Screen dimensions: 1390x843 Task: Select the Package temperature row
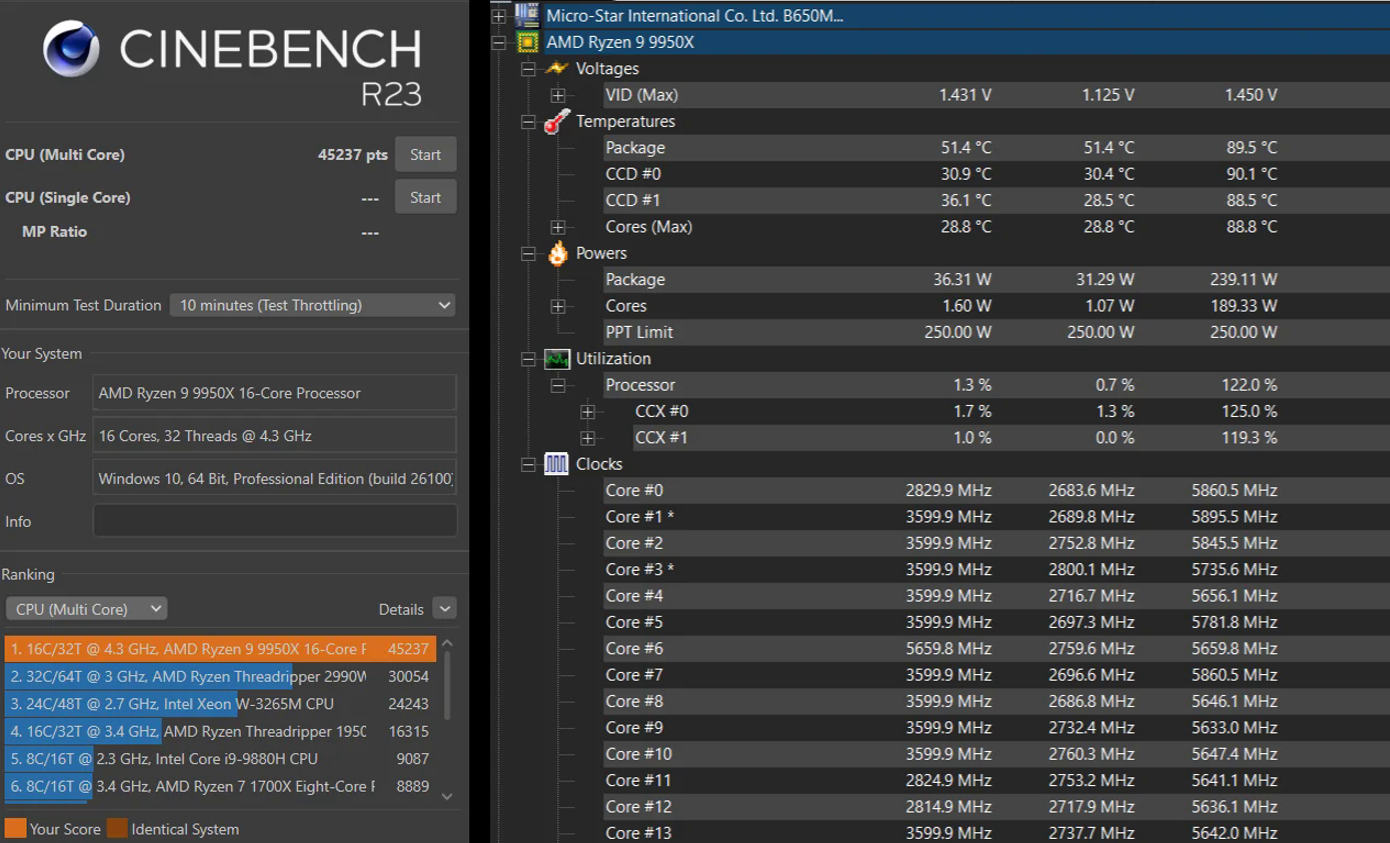click(x=995, y=148)
